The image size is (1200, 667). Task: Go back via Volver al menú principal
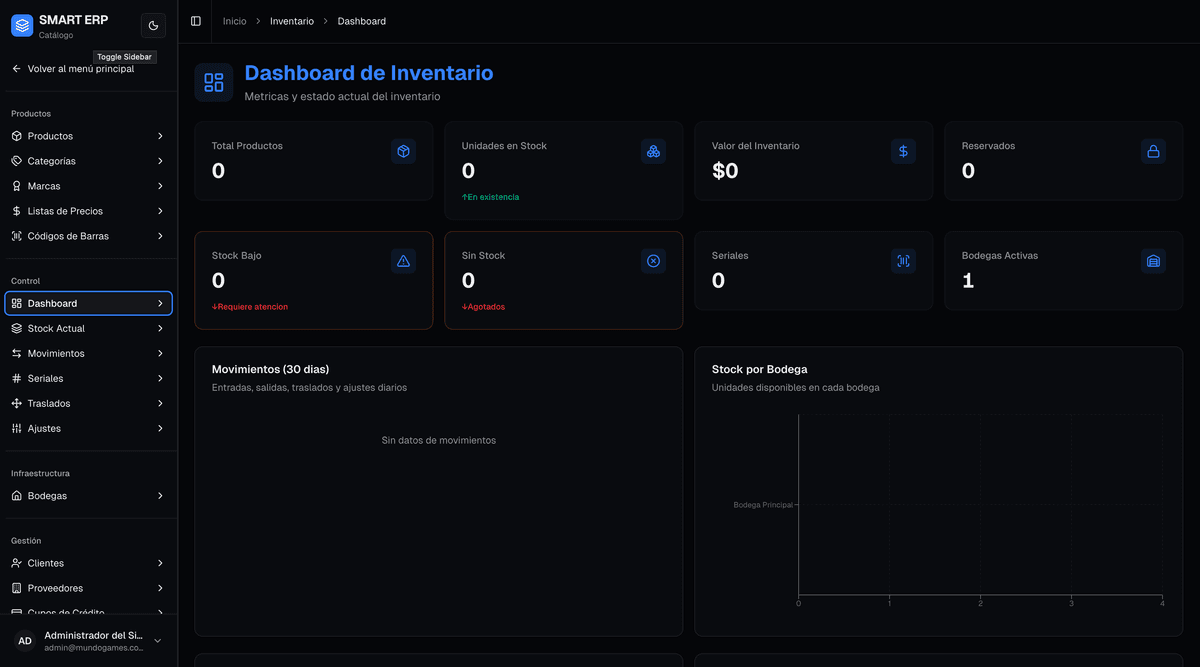click(80, 69)
